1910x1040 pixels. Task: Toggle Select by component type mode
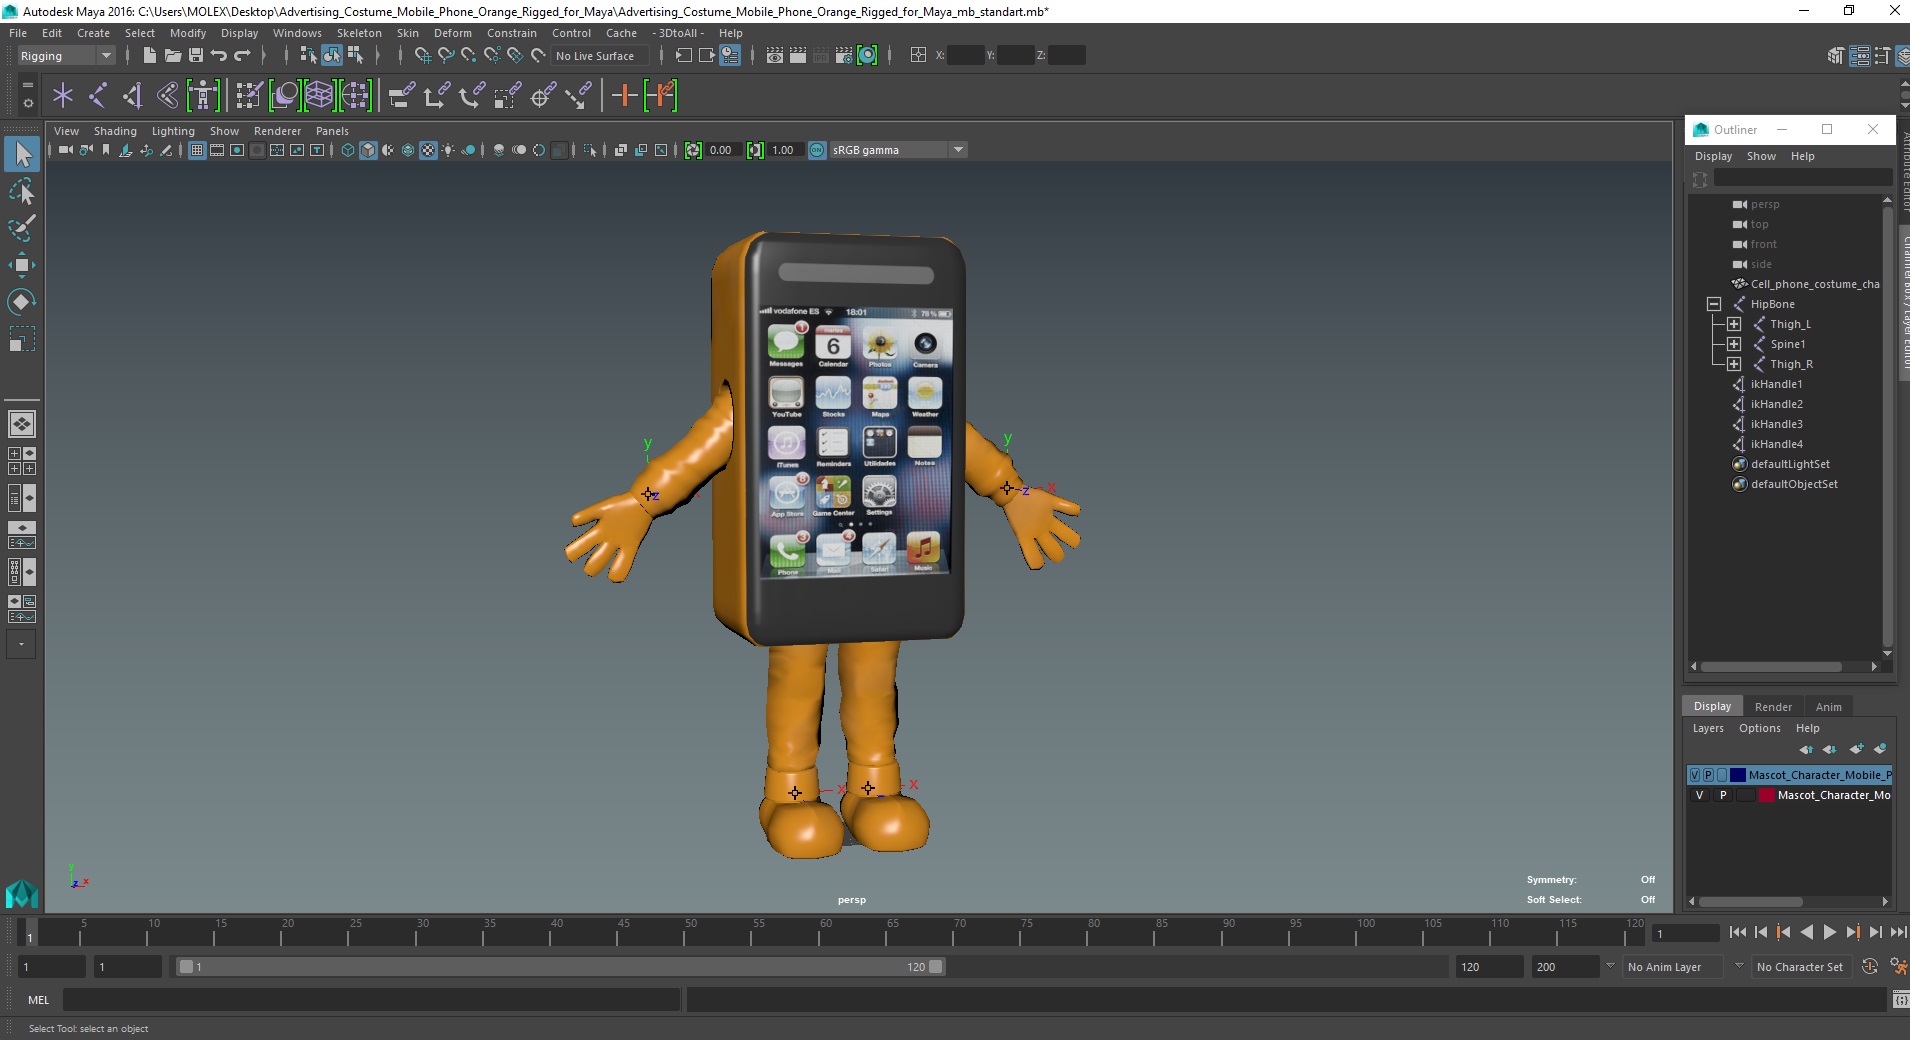tap(355, 56)
